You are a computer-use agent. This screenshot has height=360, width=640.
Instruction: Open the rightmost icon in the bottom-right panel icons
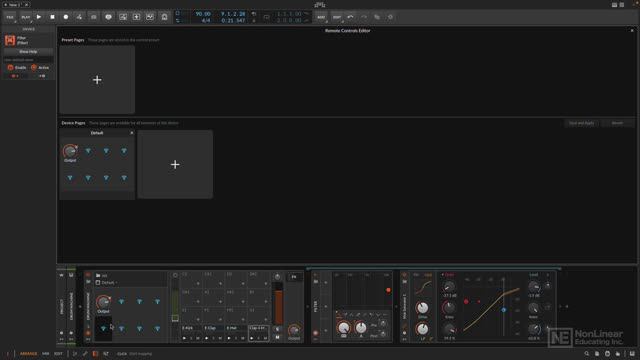632,354
